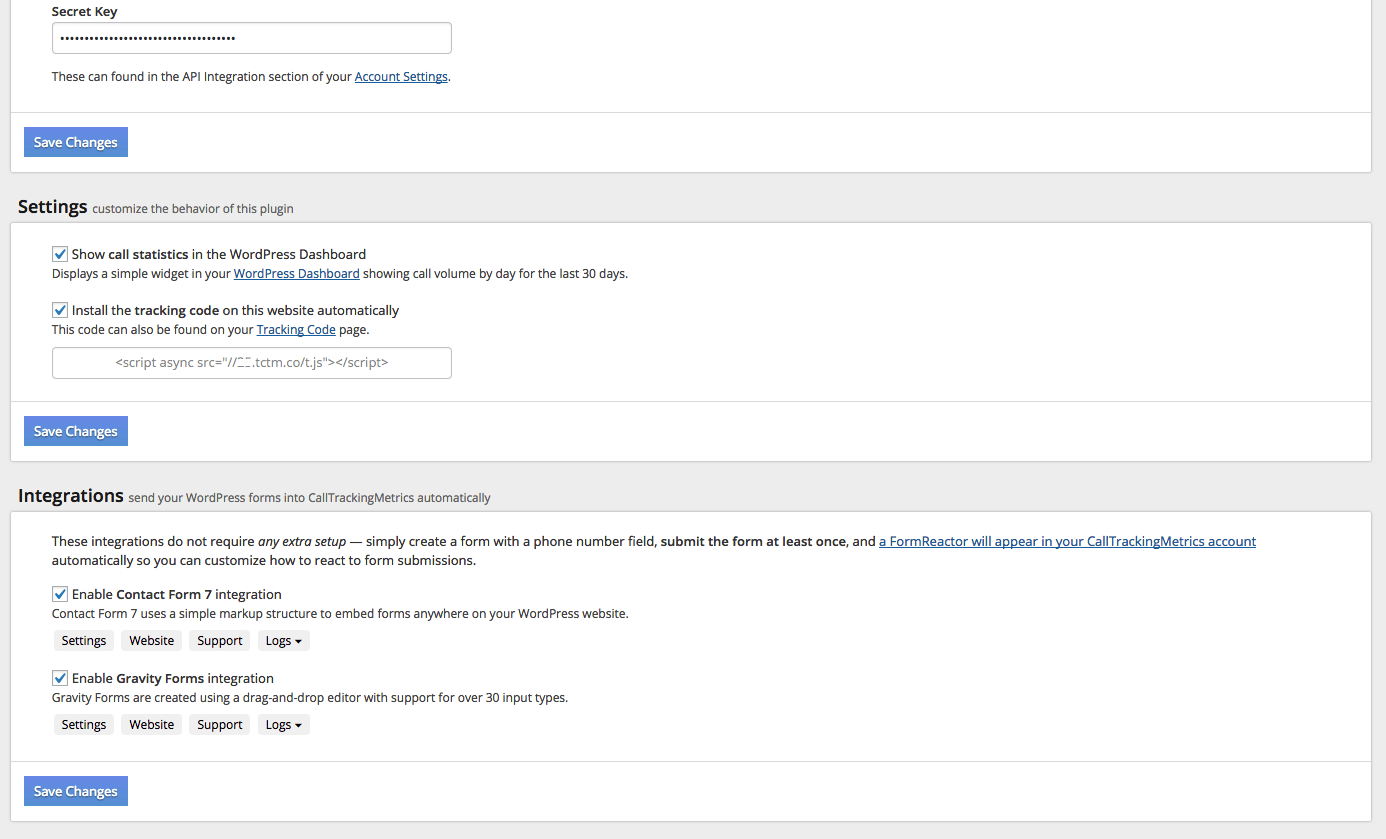
Task: Click Save Changes below Secret Key
Action: pos(76,142)
